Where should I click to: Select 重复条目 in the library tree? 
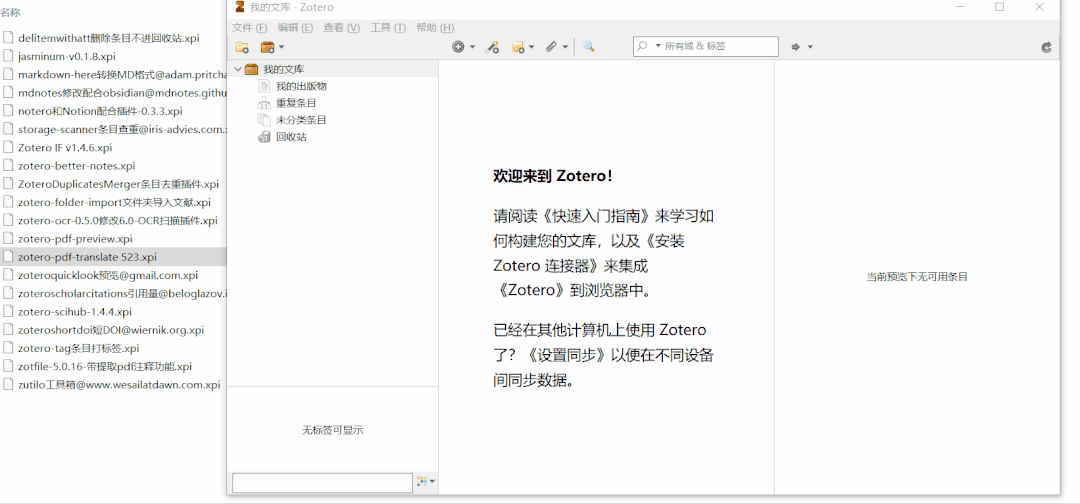coord(296,103)
